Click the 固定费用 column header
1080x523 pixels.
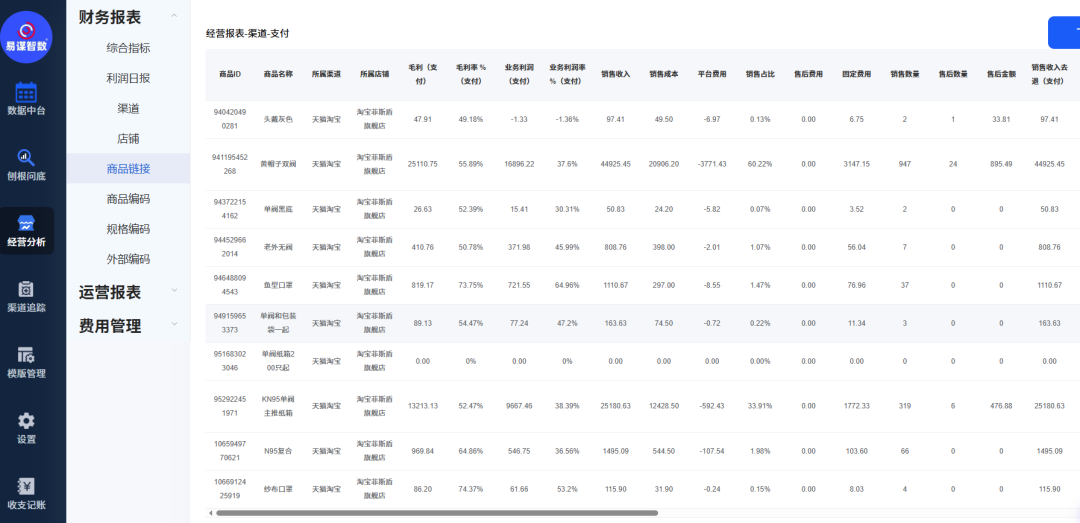point(857,74)
